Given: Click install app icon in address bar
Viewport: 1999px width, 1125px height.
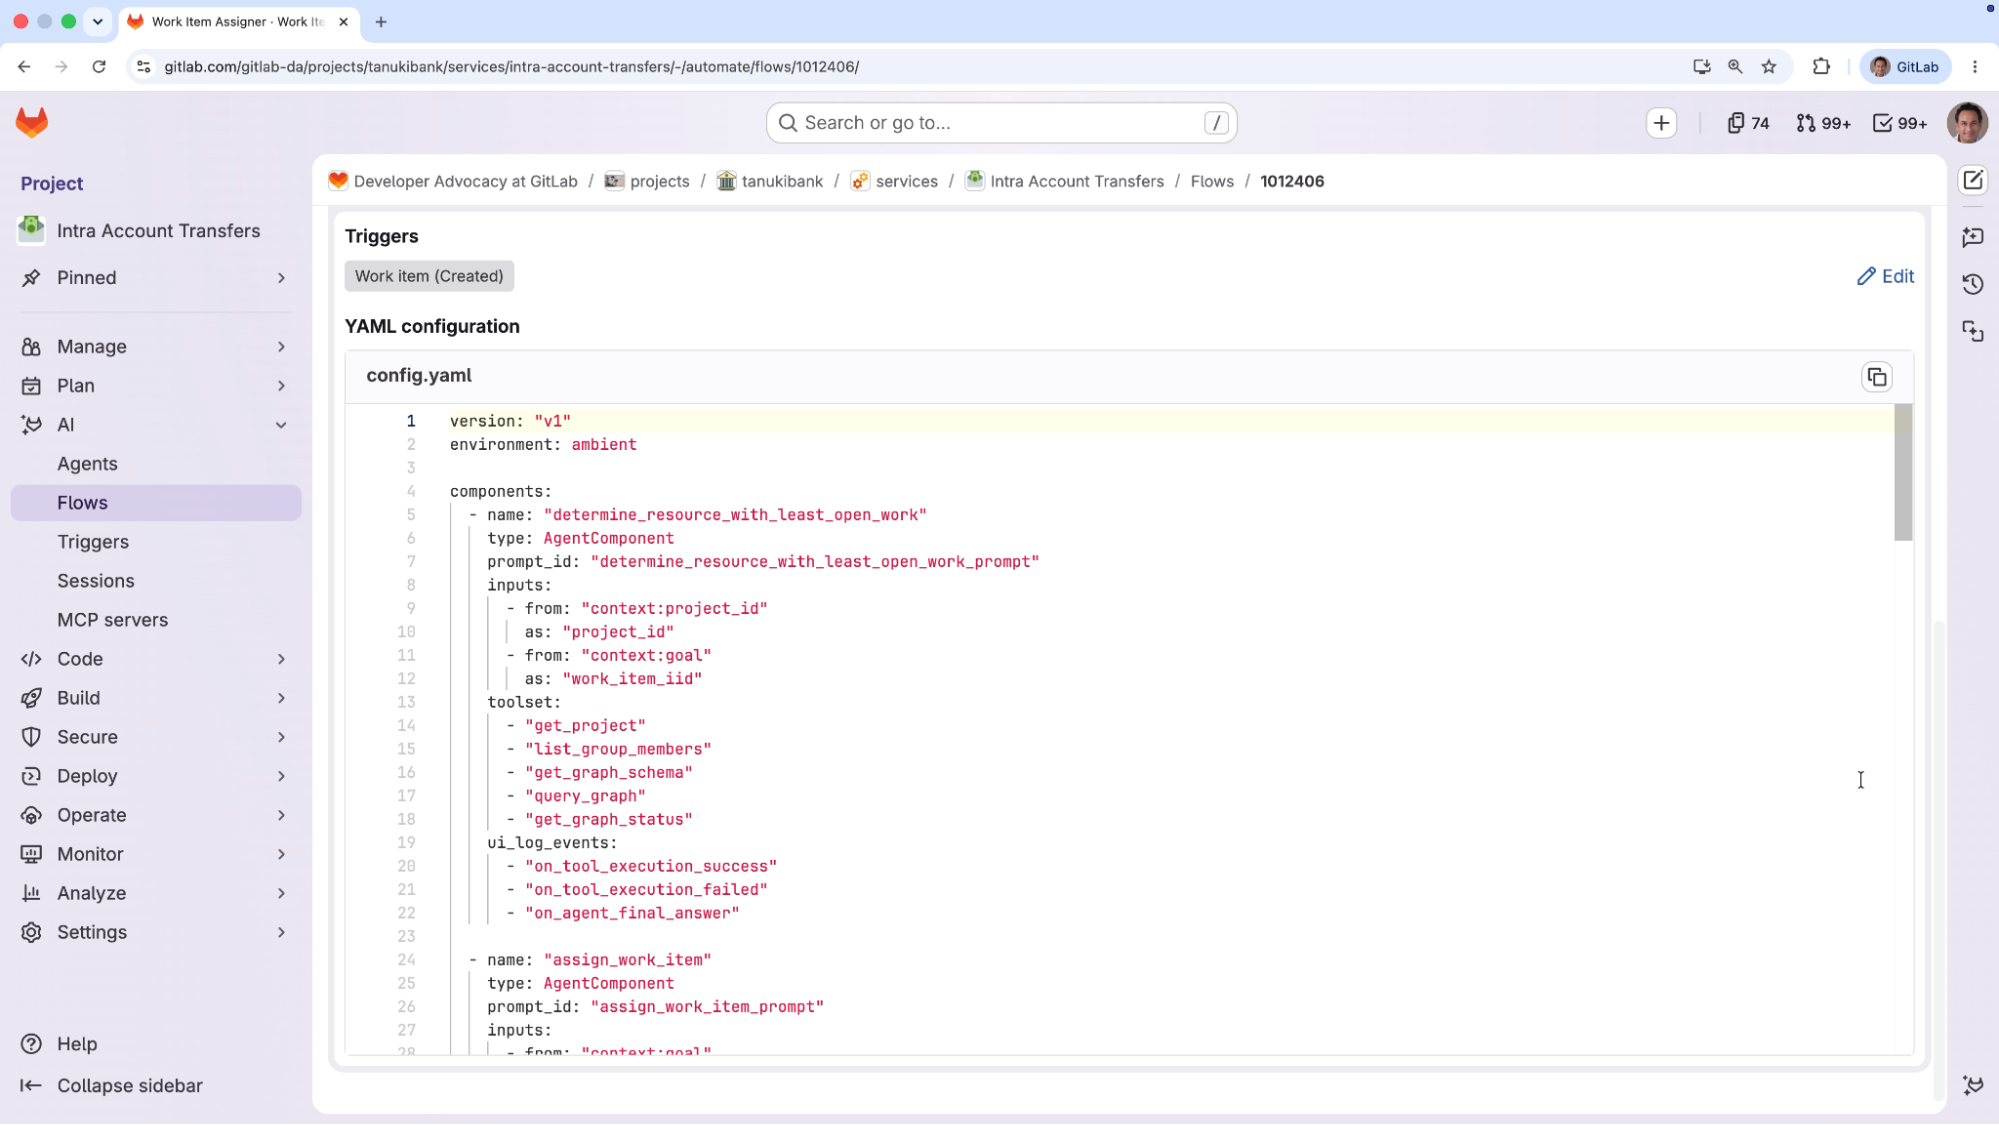Looking at the screenshot, I should click(x=1701, y=67).
